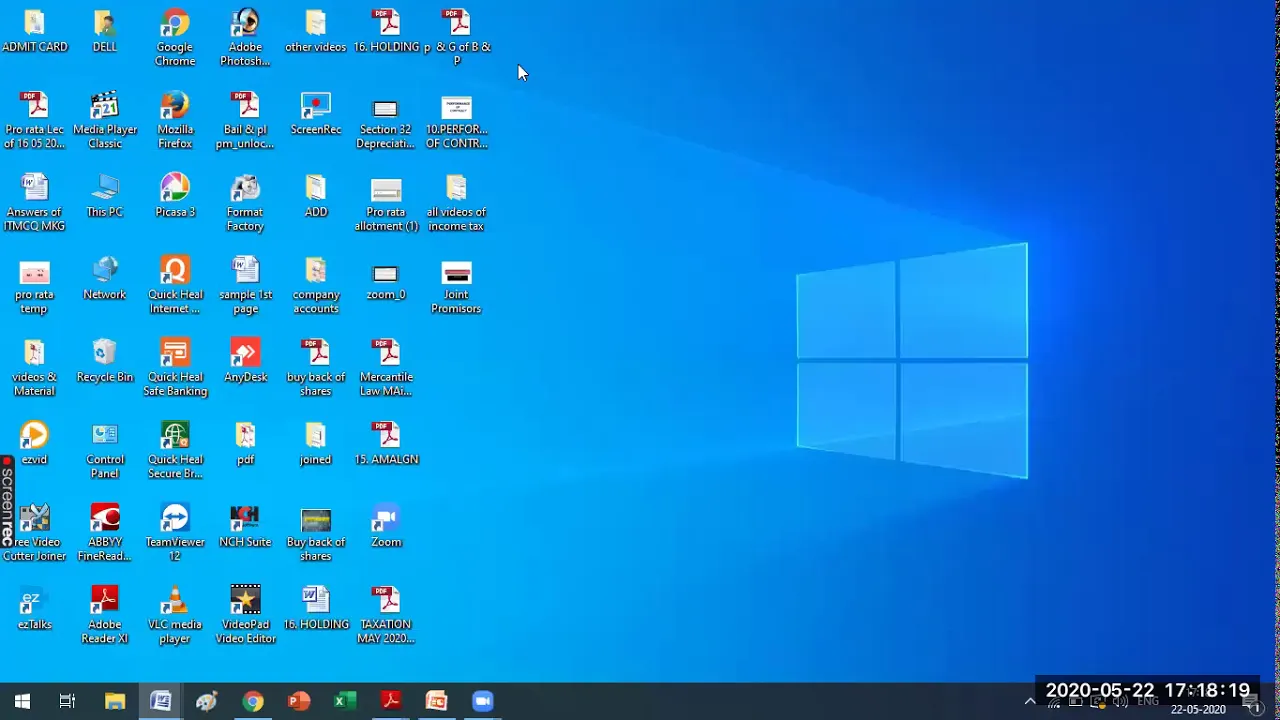Launch VideoPad Video Editor
This screenshot has height=720, width=1280.
[x=245, y=616]
